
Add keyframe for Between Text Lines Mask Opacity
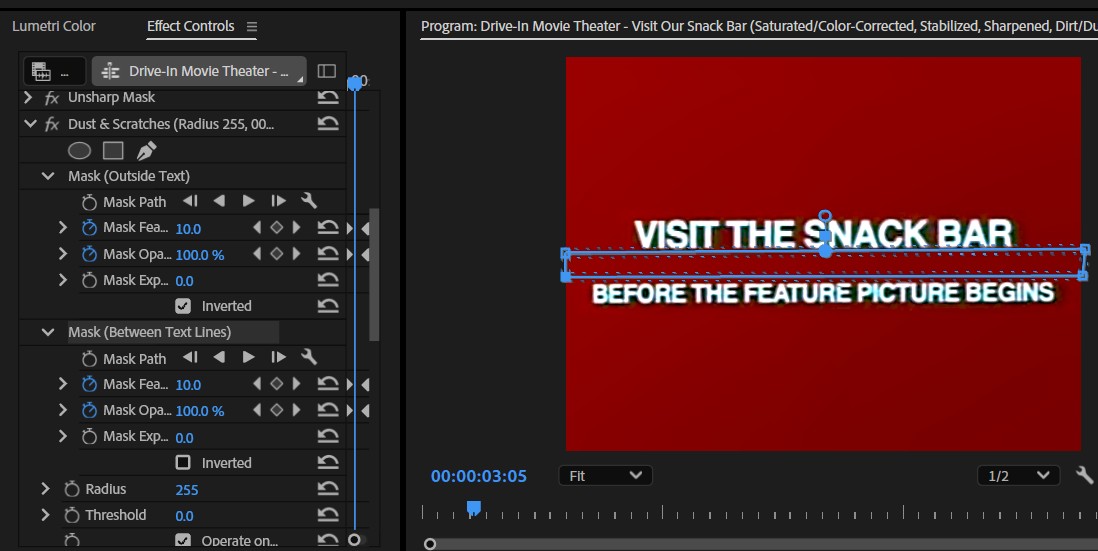[x=277, y=410]
